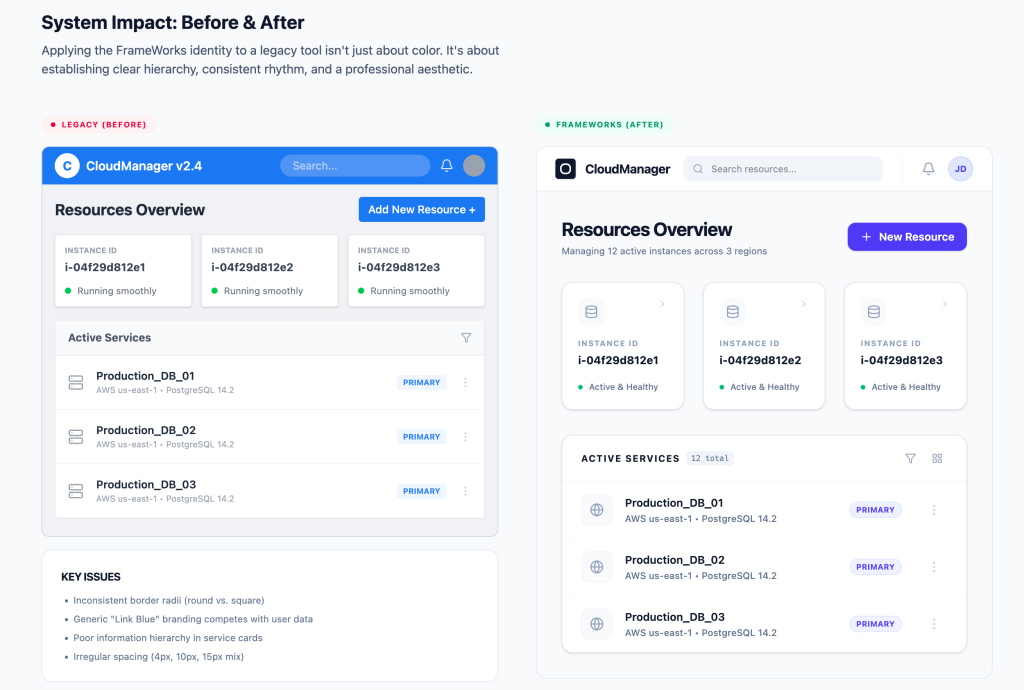
Task: Click the legacy Search... field
Action: (355, 166)
